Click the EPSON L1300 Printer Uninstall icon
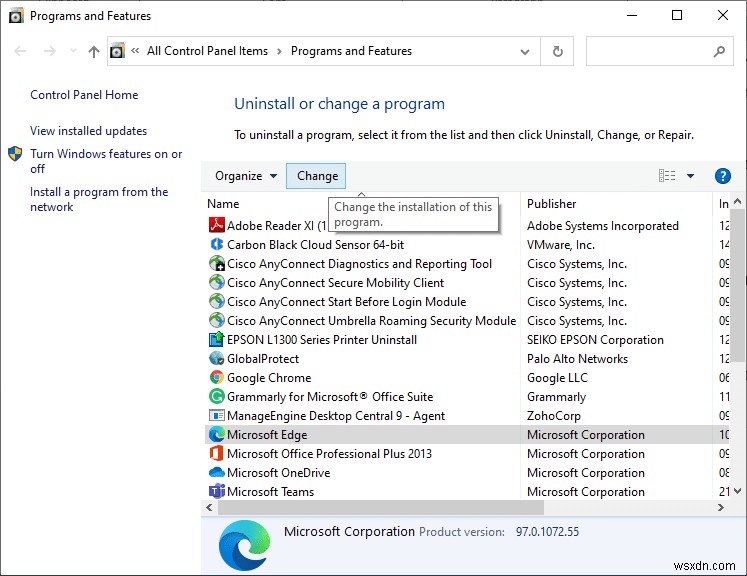 coord(217,339)
